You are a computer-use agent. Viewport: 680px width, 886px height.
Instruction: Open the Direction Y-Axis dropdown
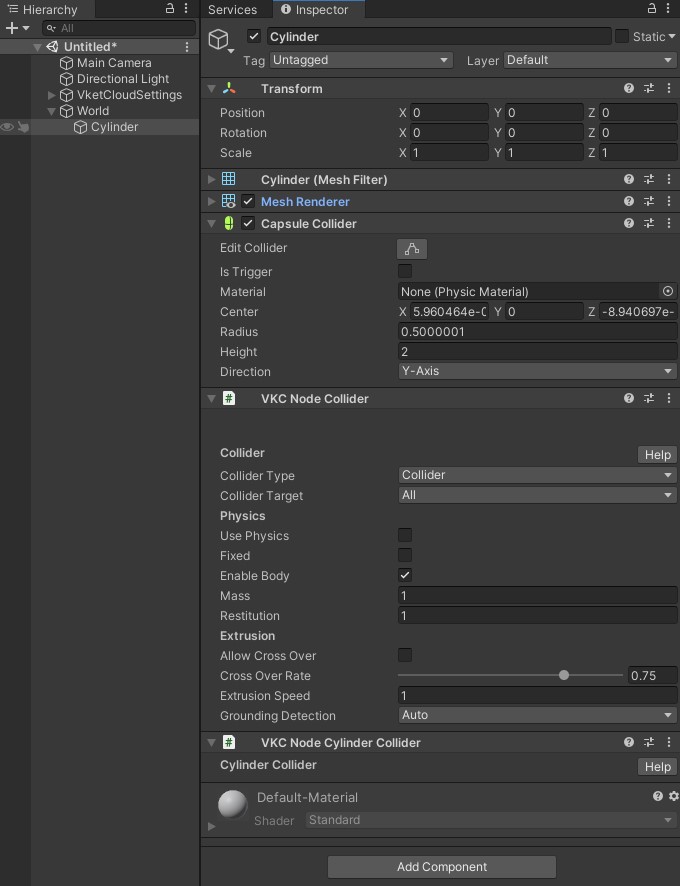point(537,372)
